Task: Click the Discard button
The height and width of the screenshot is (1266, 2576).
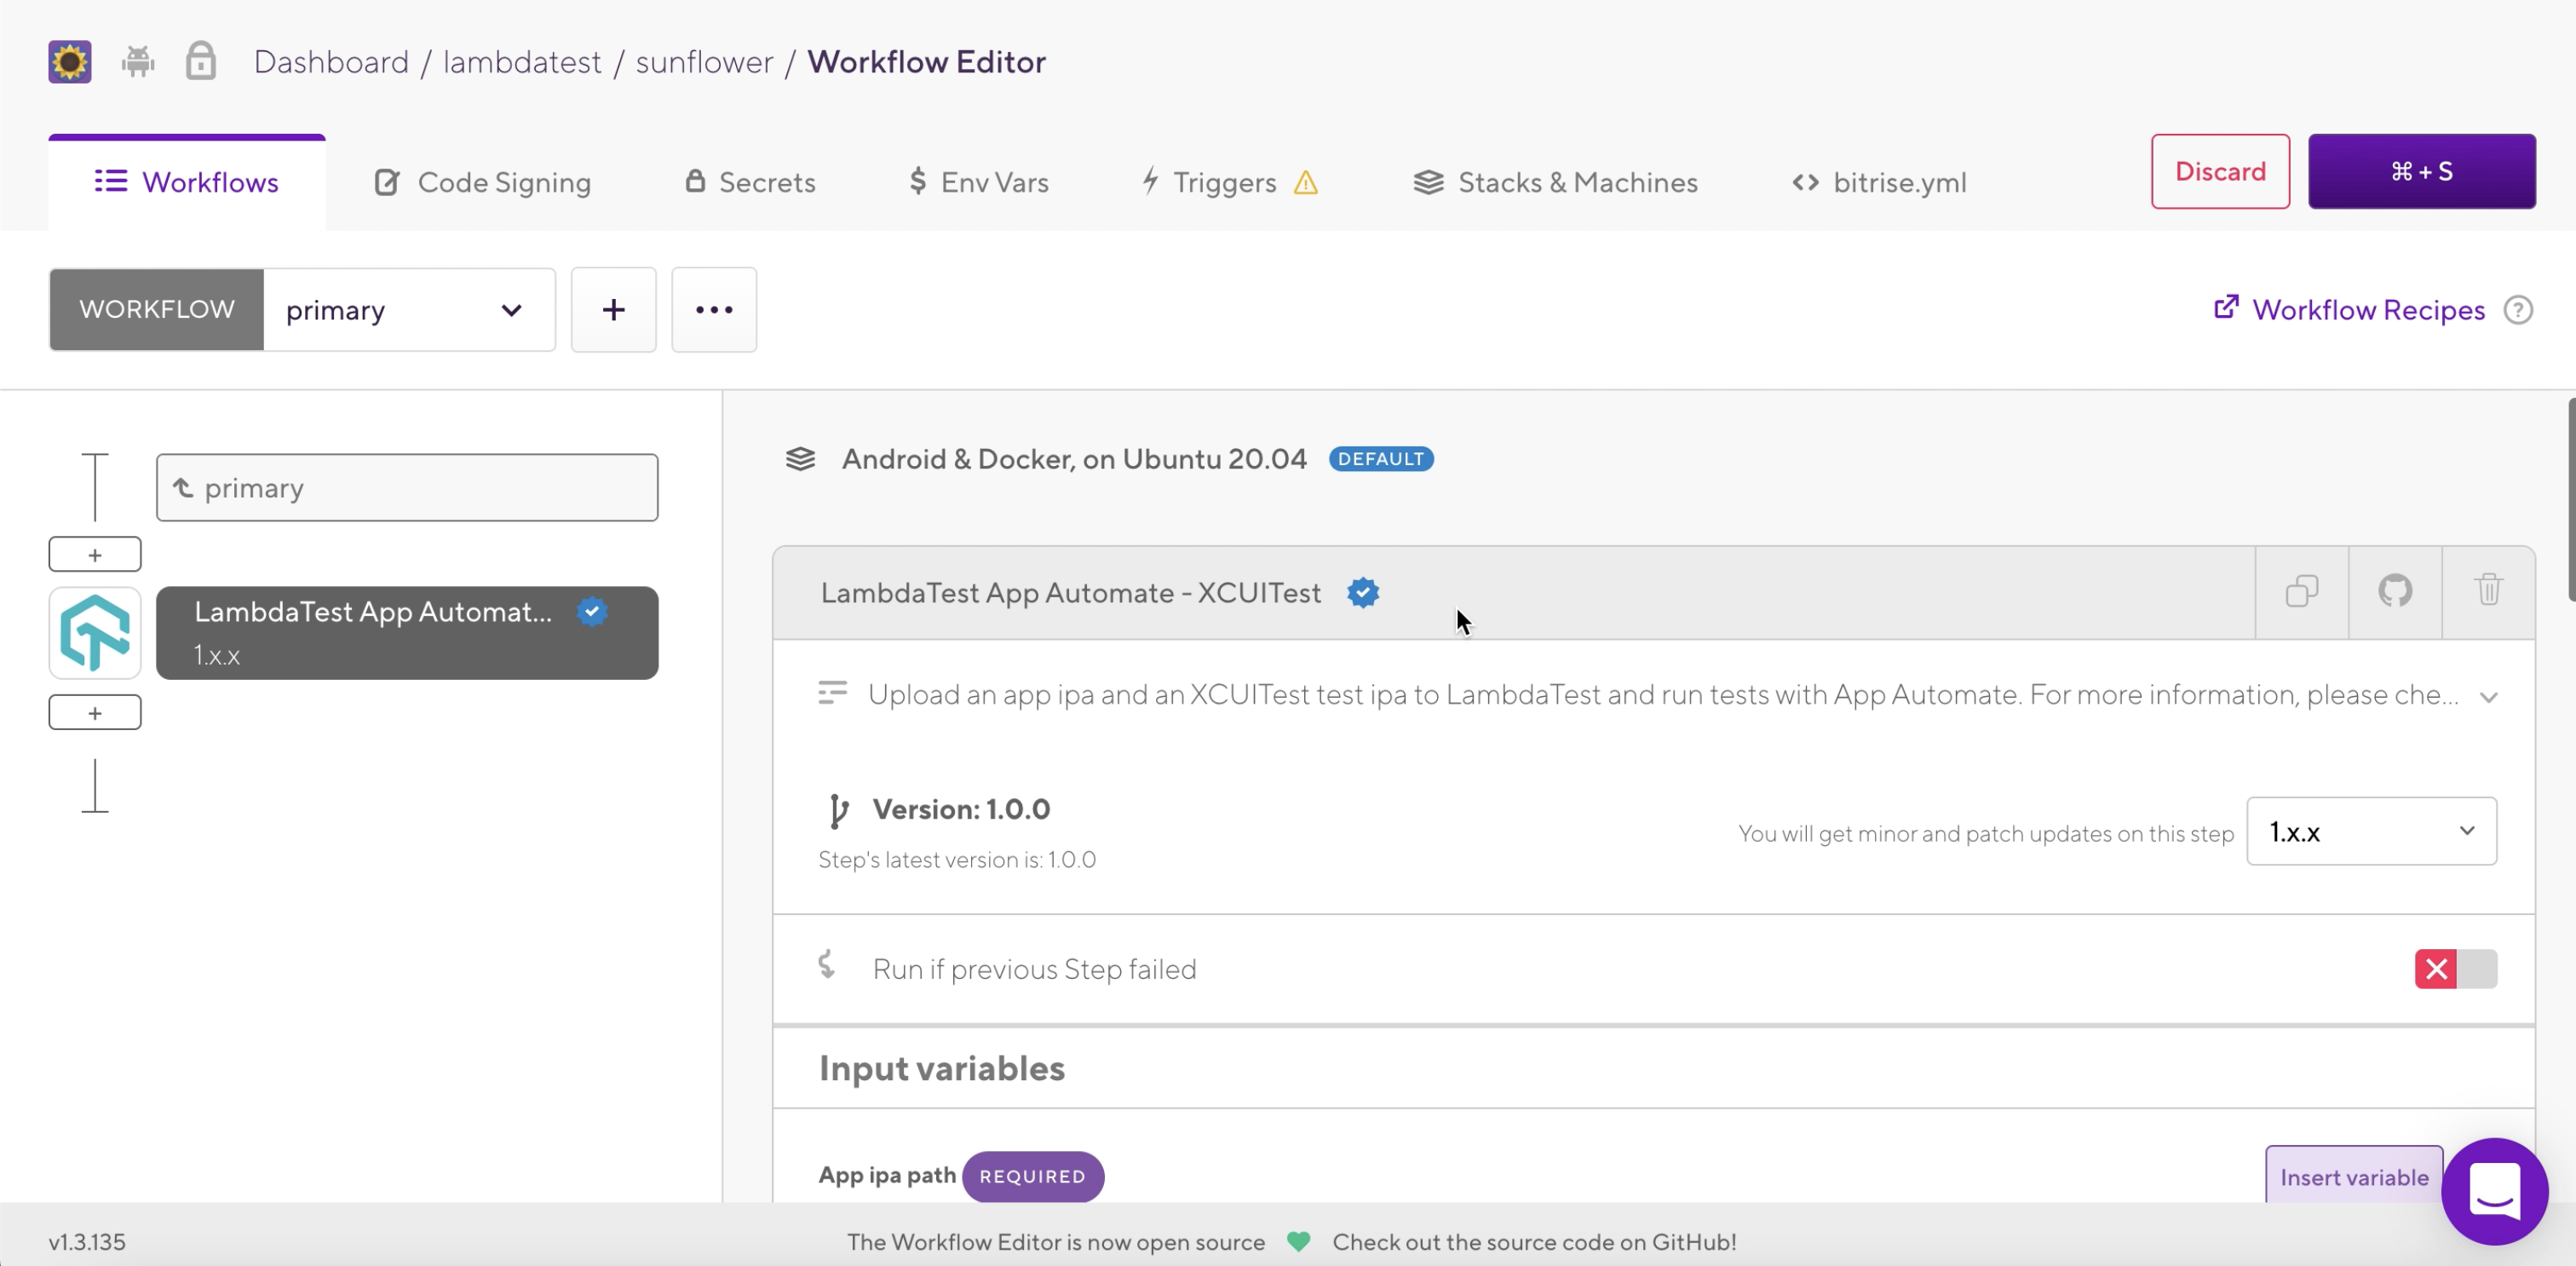Action: click(2220, 171)
